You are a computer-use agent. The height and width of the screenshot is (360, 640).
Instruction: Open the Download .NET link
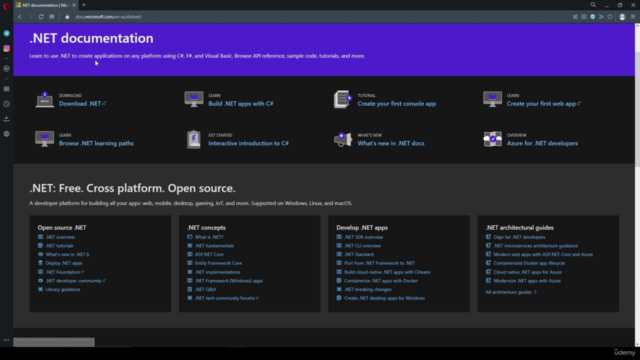(x=82, y=104)
